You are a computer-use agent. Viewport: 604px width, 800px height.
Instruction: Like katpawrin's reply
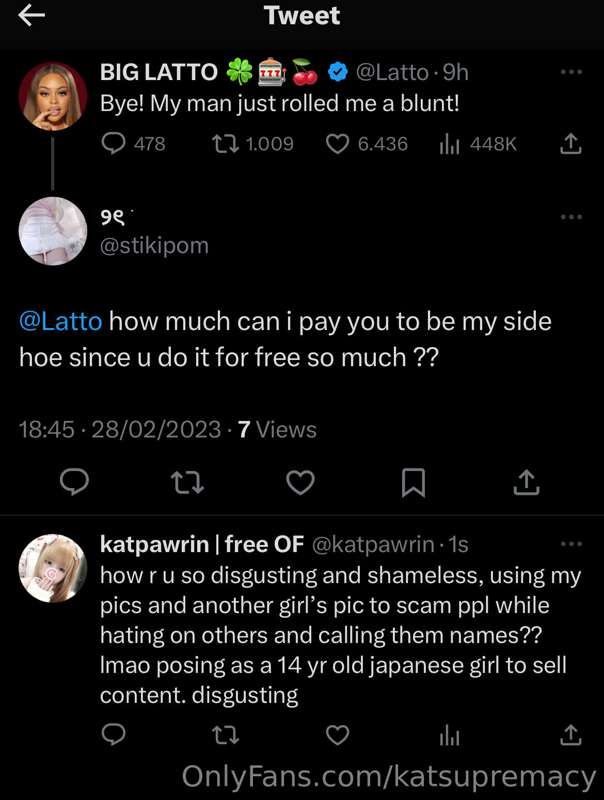pos(337,735)
